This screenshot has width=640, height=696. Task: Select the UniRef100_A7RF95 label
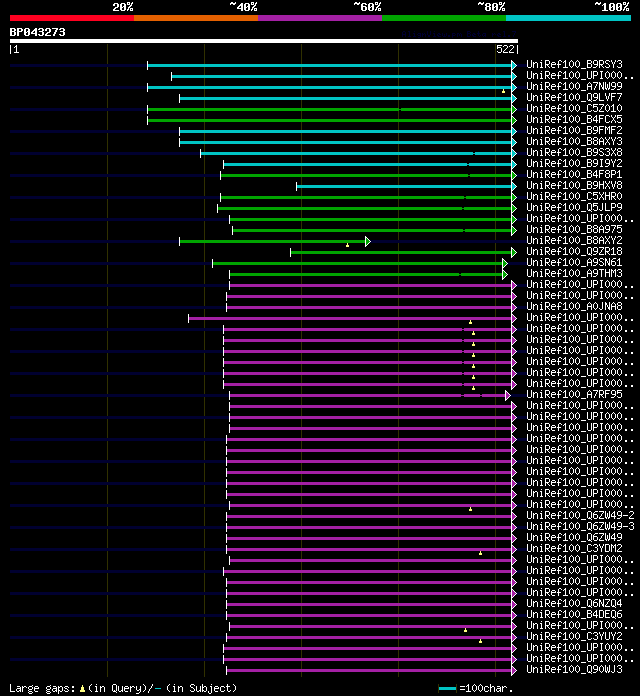[574, 394]
